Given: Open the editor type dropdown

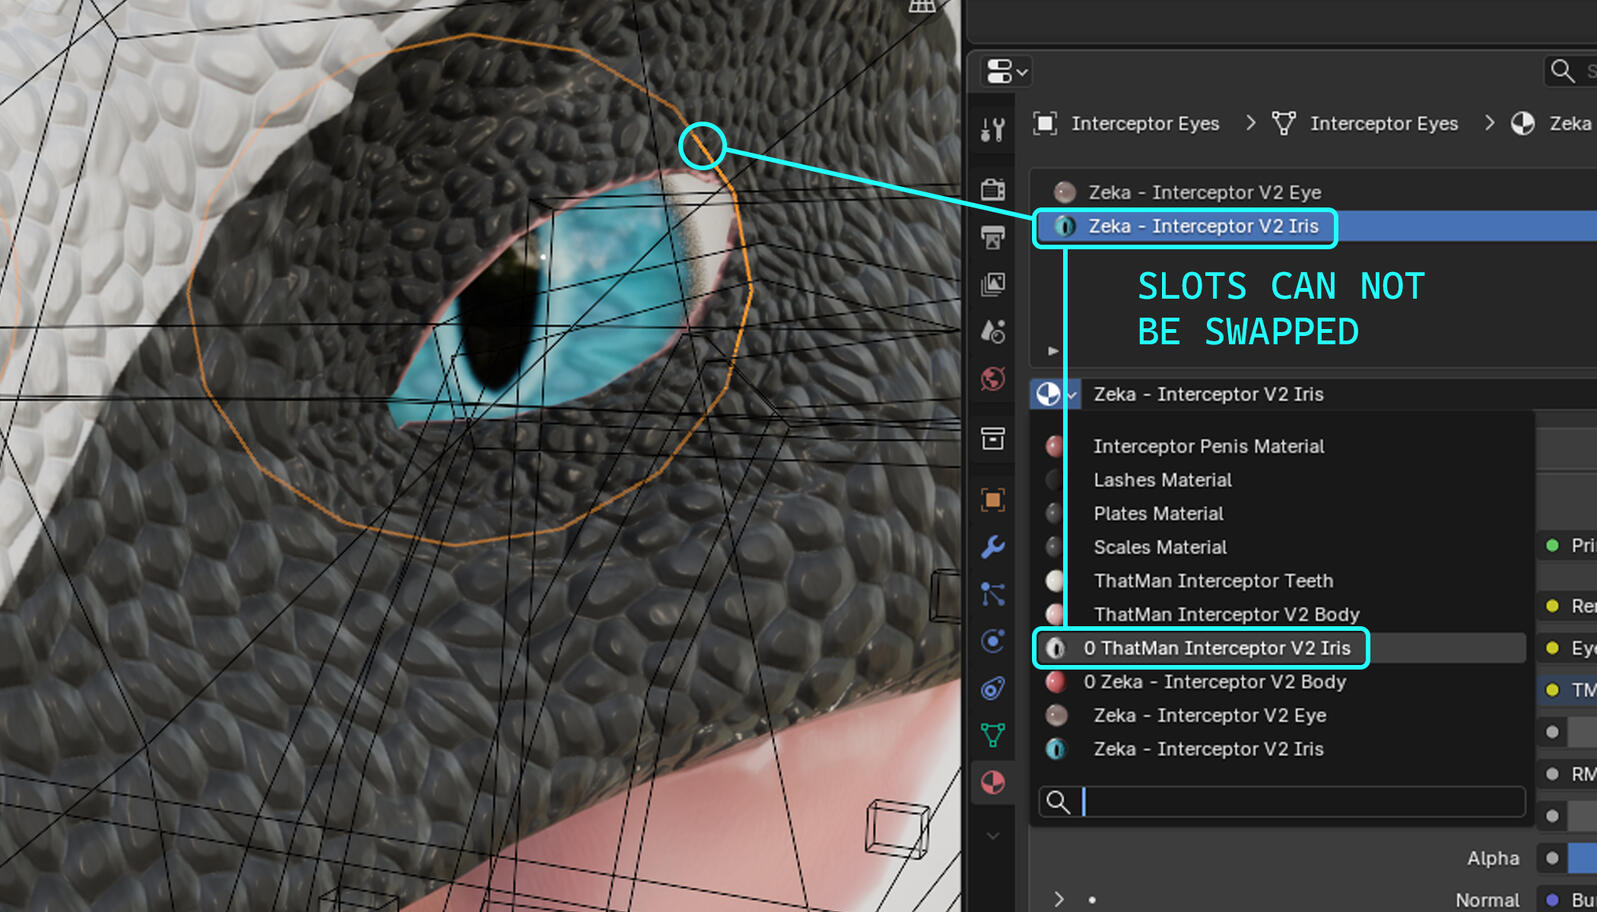Looking at the screenshot, I should click(1006, 72).
